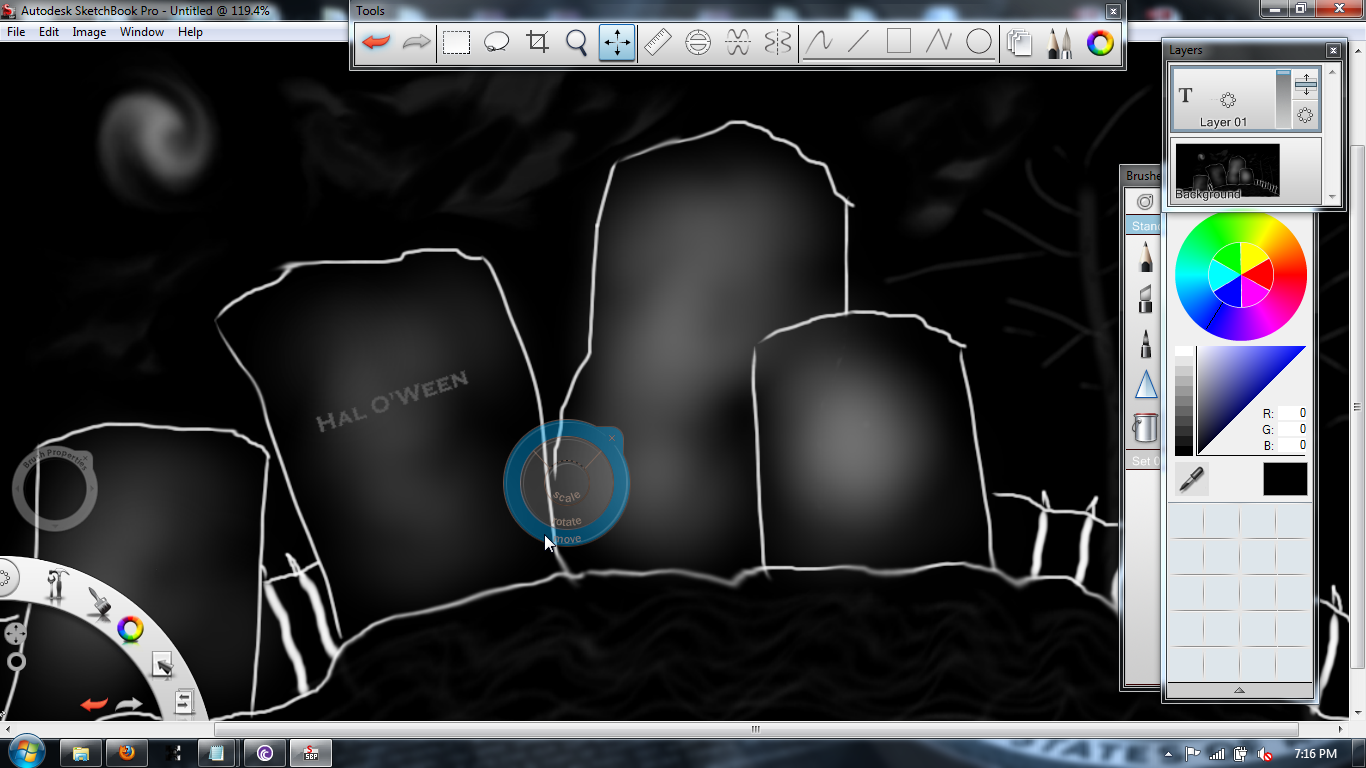1366x768 pixels.
Task: Select the Polyline draw style
Action: pyautogui.click(x=939, y=43)
